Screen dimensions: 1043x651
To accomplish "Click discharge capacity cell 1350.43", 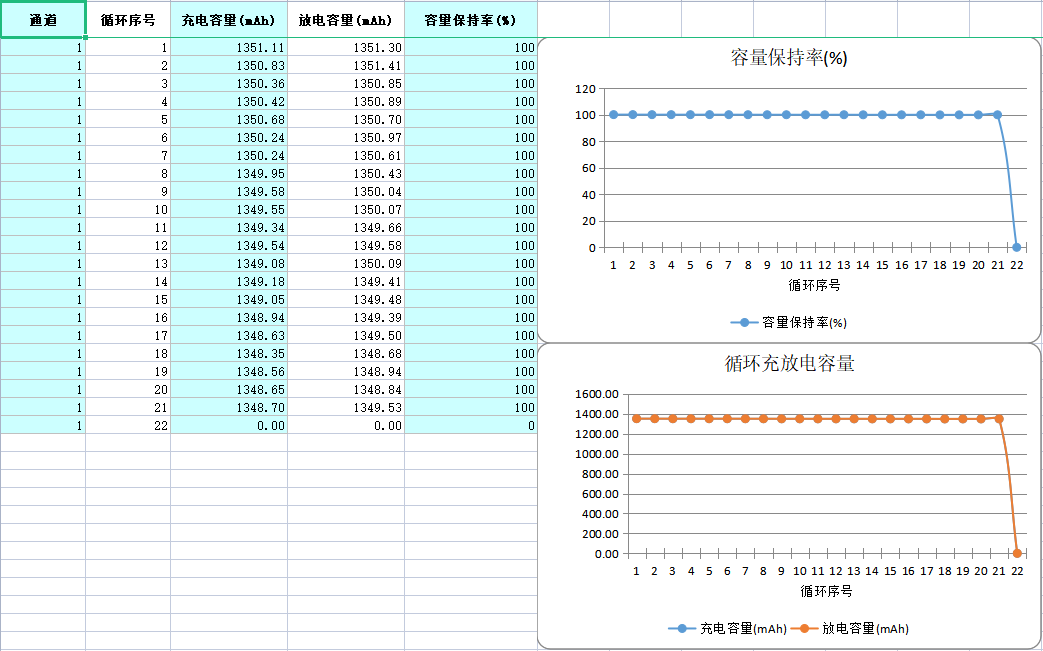I will tap(346, 173).
